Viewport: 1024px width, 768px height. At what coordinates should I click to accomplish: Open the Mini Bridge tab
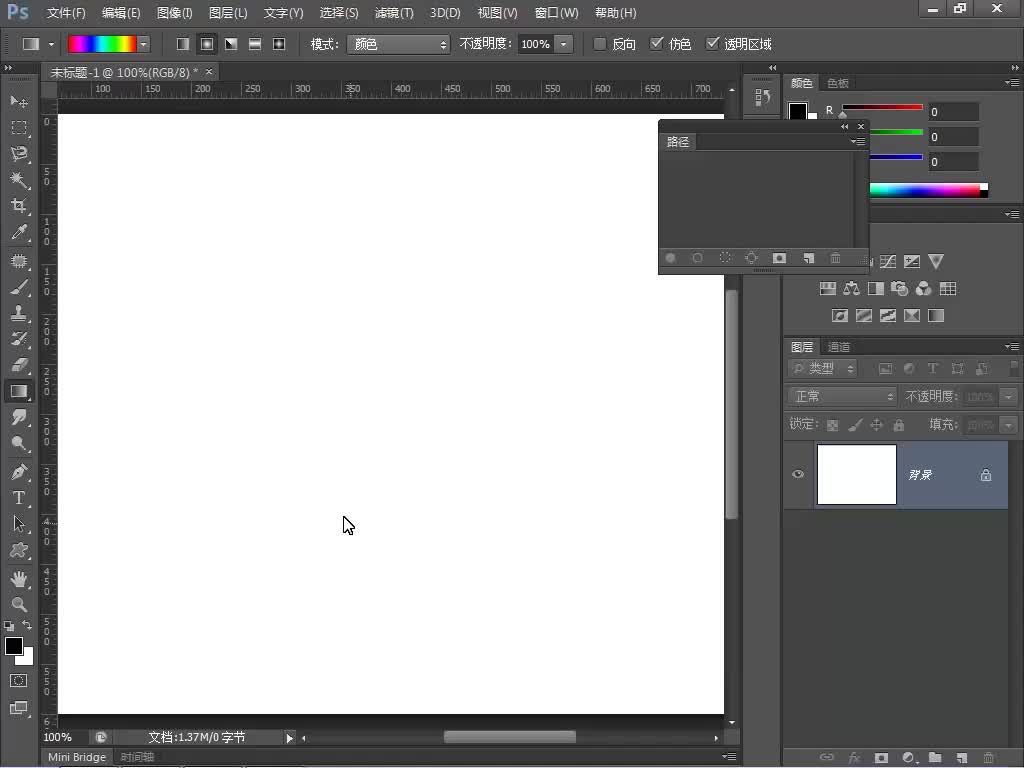77,757
